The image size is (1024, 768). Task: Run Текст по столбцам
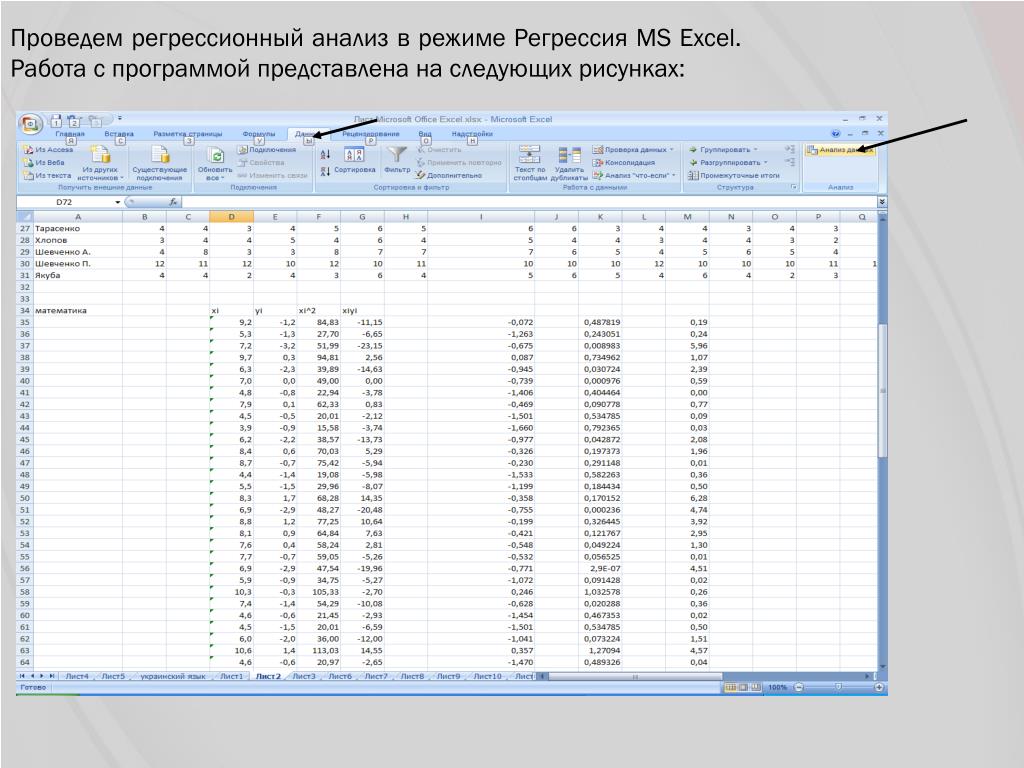point(529,163)
